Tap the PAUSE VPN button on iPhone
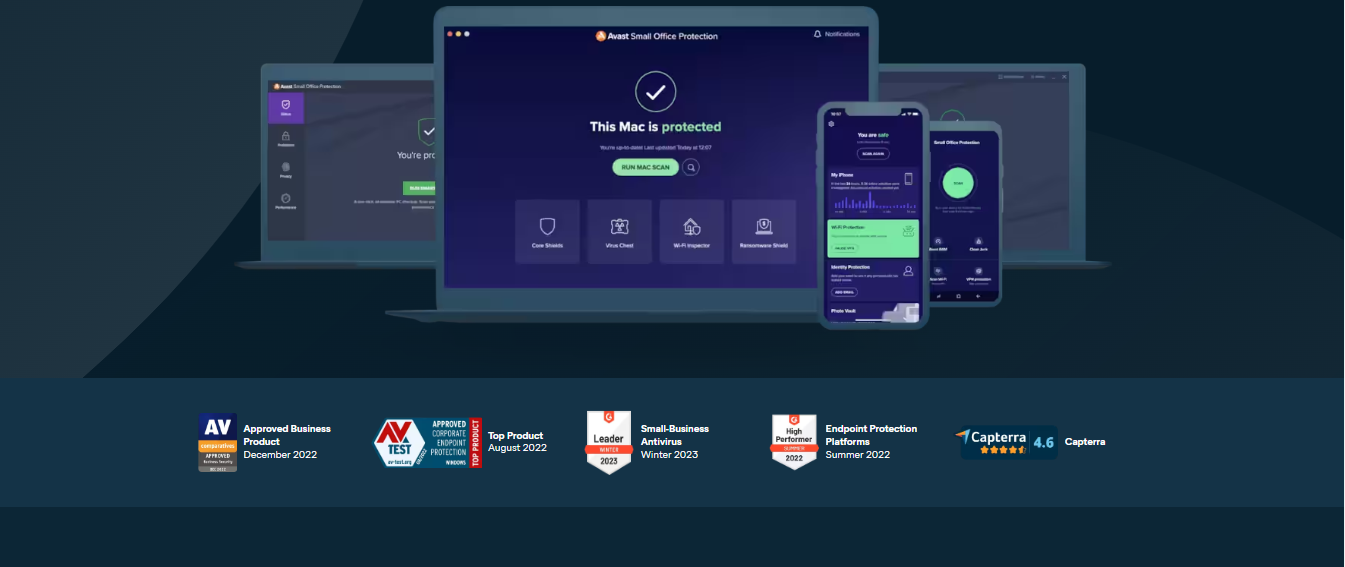Screen dimensions: 1345x567 pyautogui.click(x=845, y=246)
